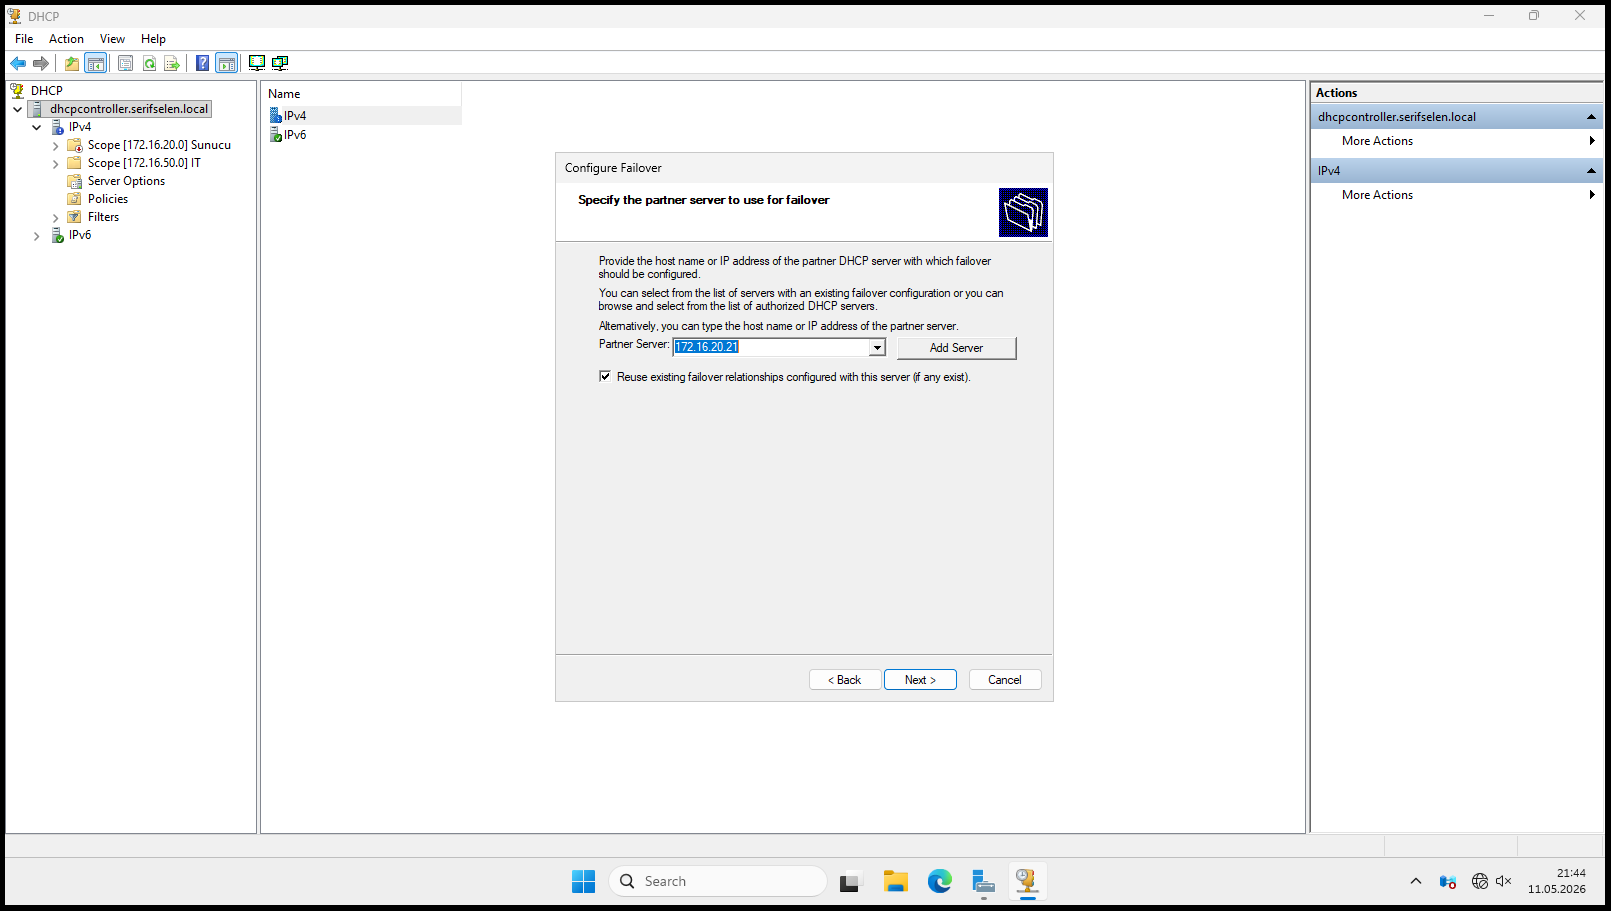Toggle the Show/Hide Console Tree icon

[96, 63]
